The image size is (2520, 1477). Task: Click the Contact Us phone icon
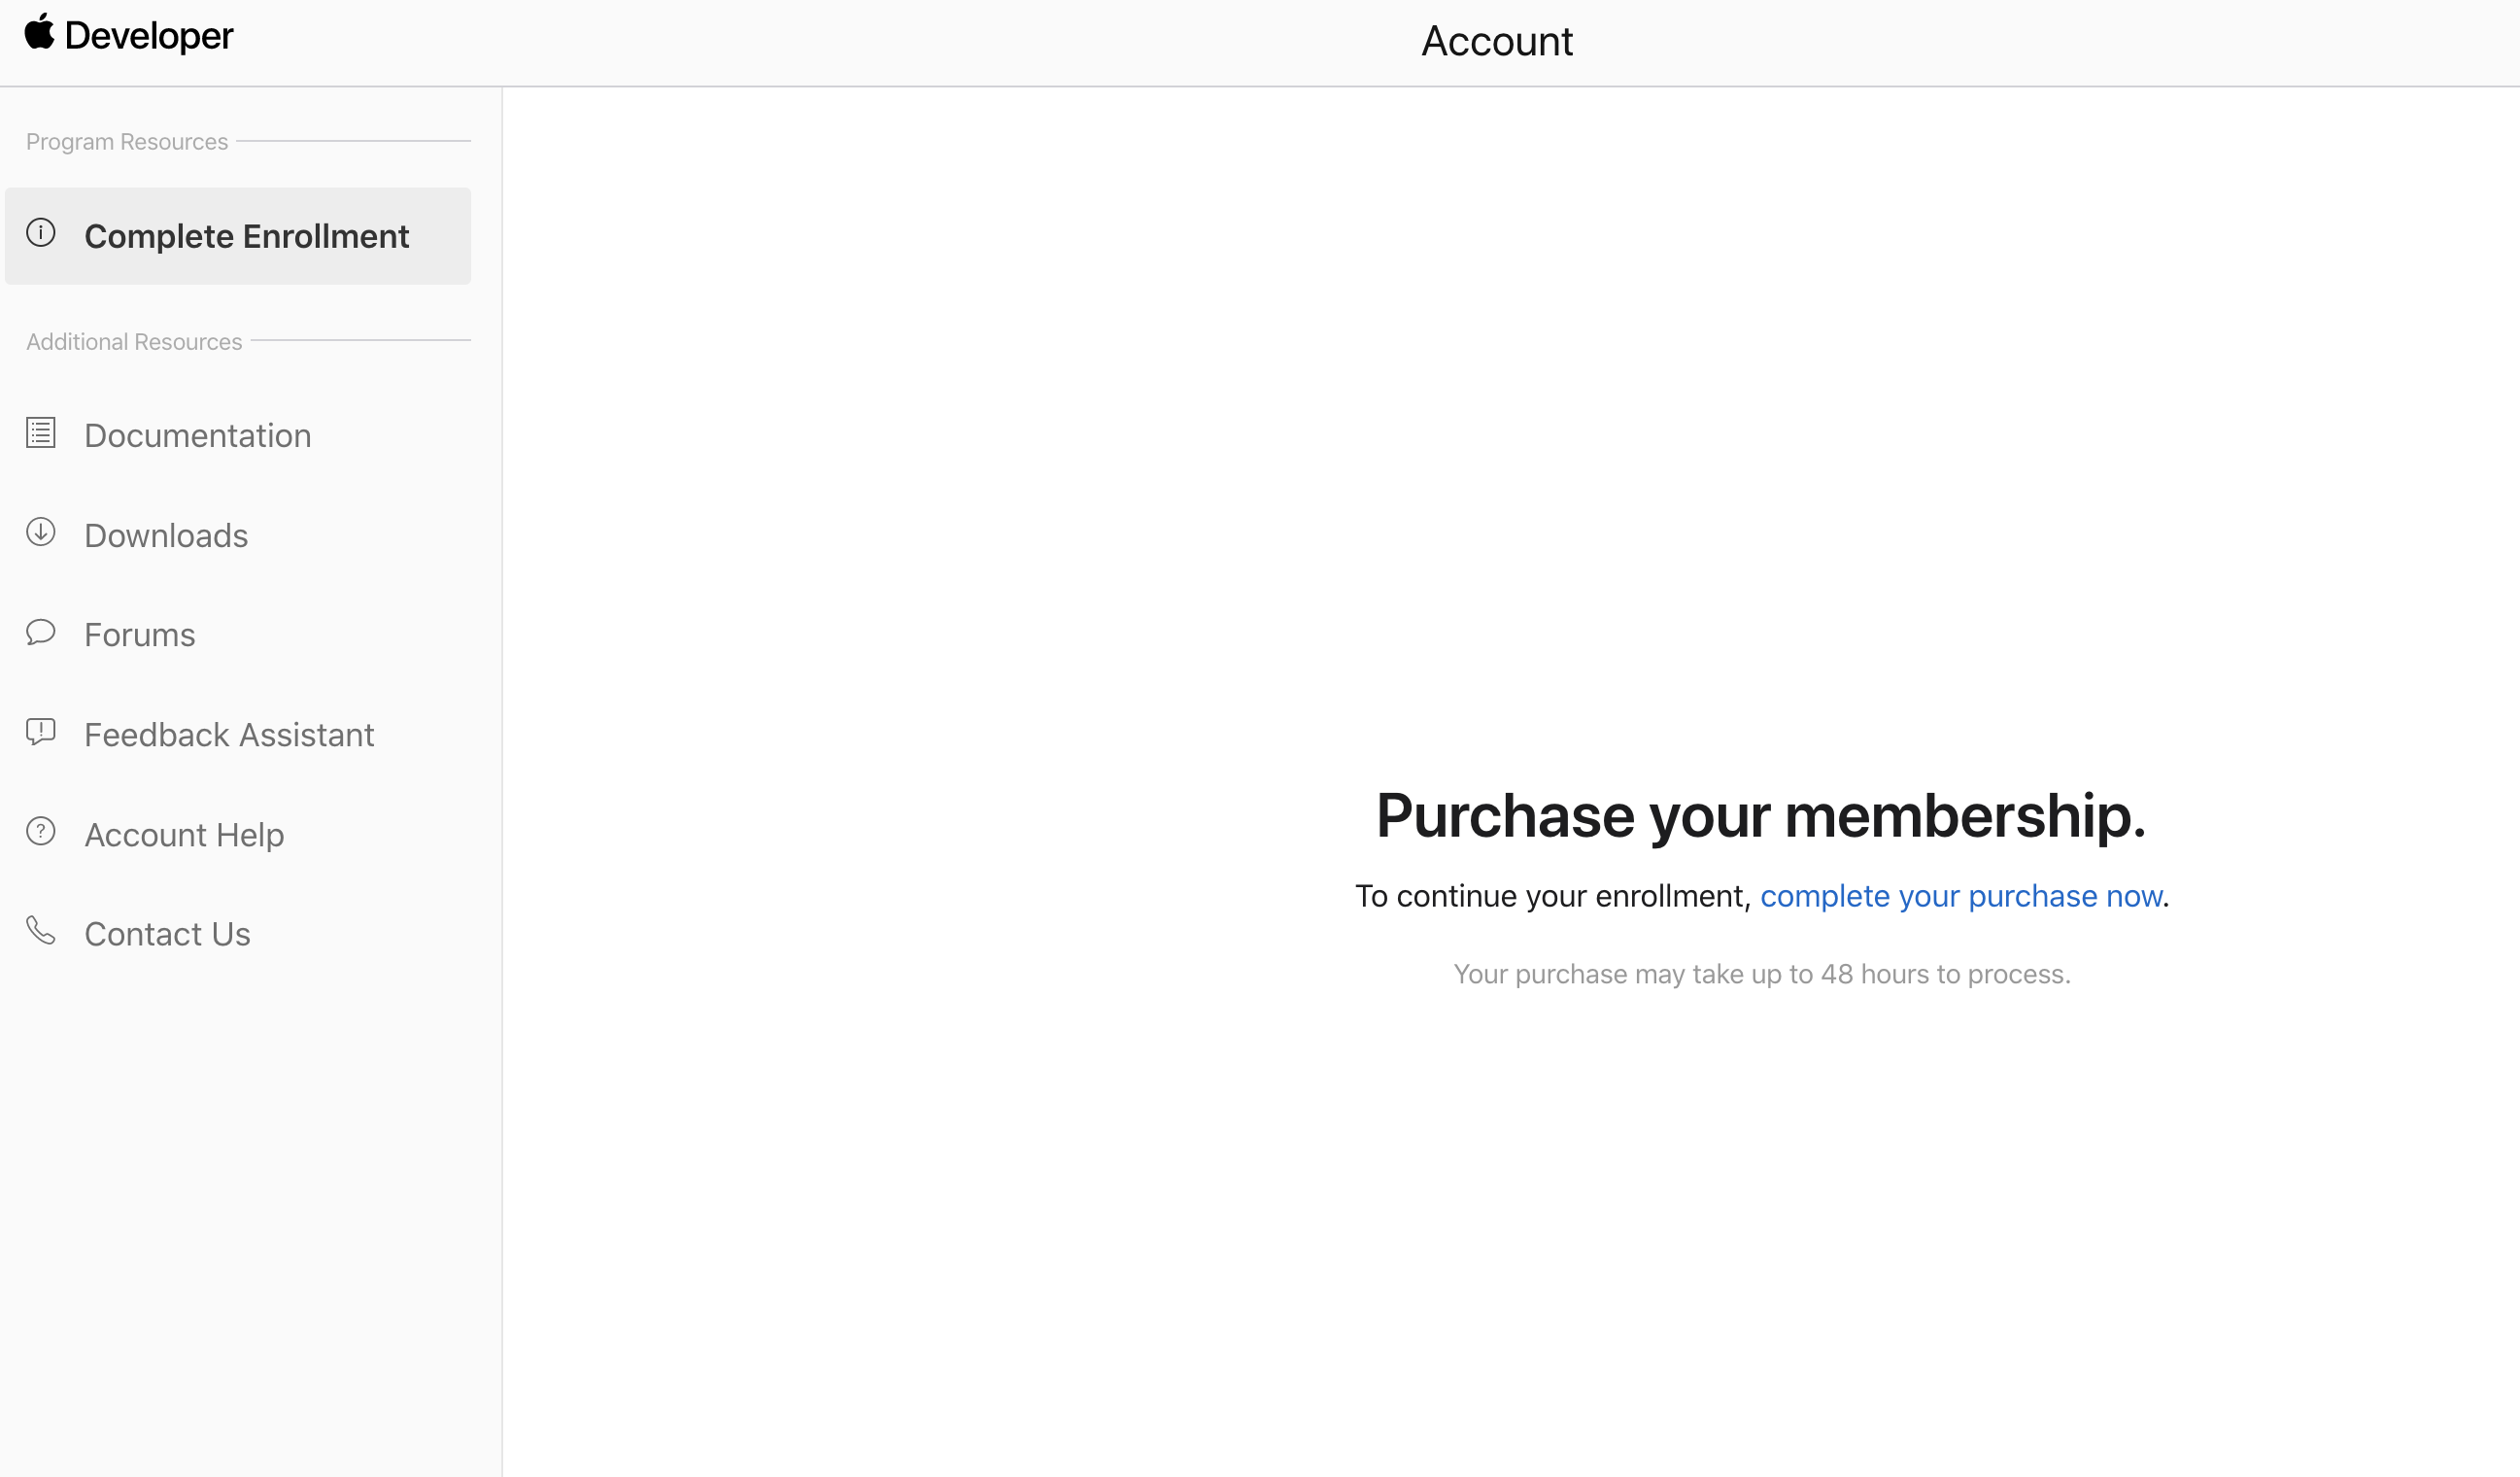tap(41, 931)
